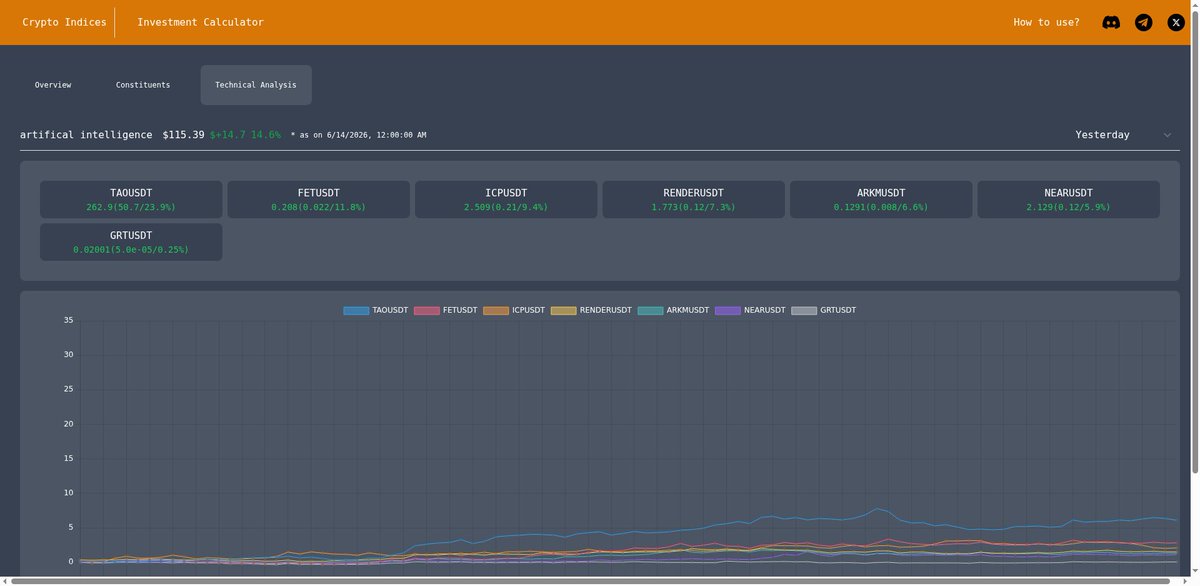Open the Yesterday time range dropdown
The height and width of the screenshot is (586, 1200).
coord(1123,135)
